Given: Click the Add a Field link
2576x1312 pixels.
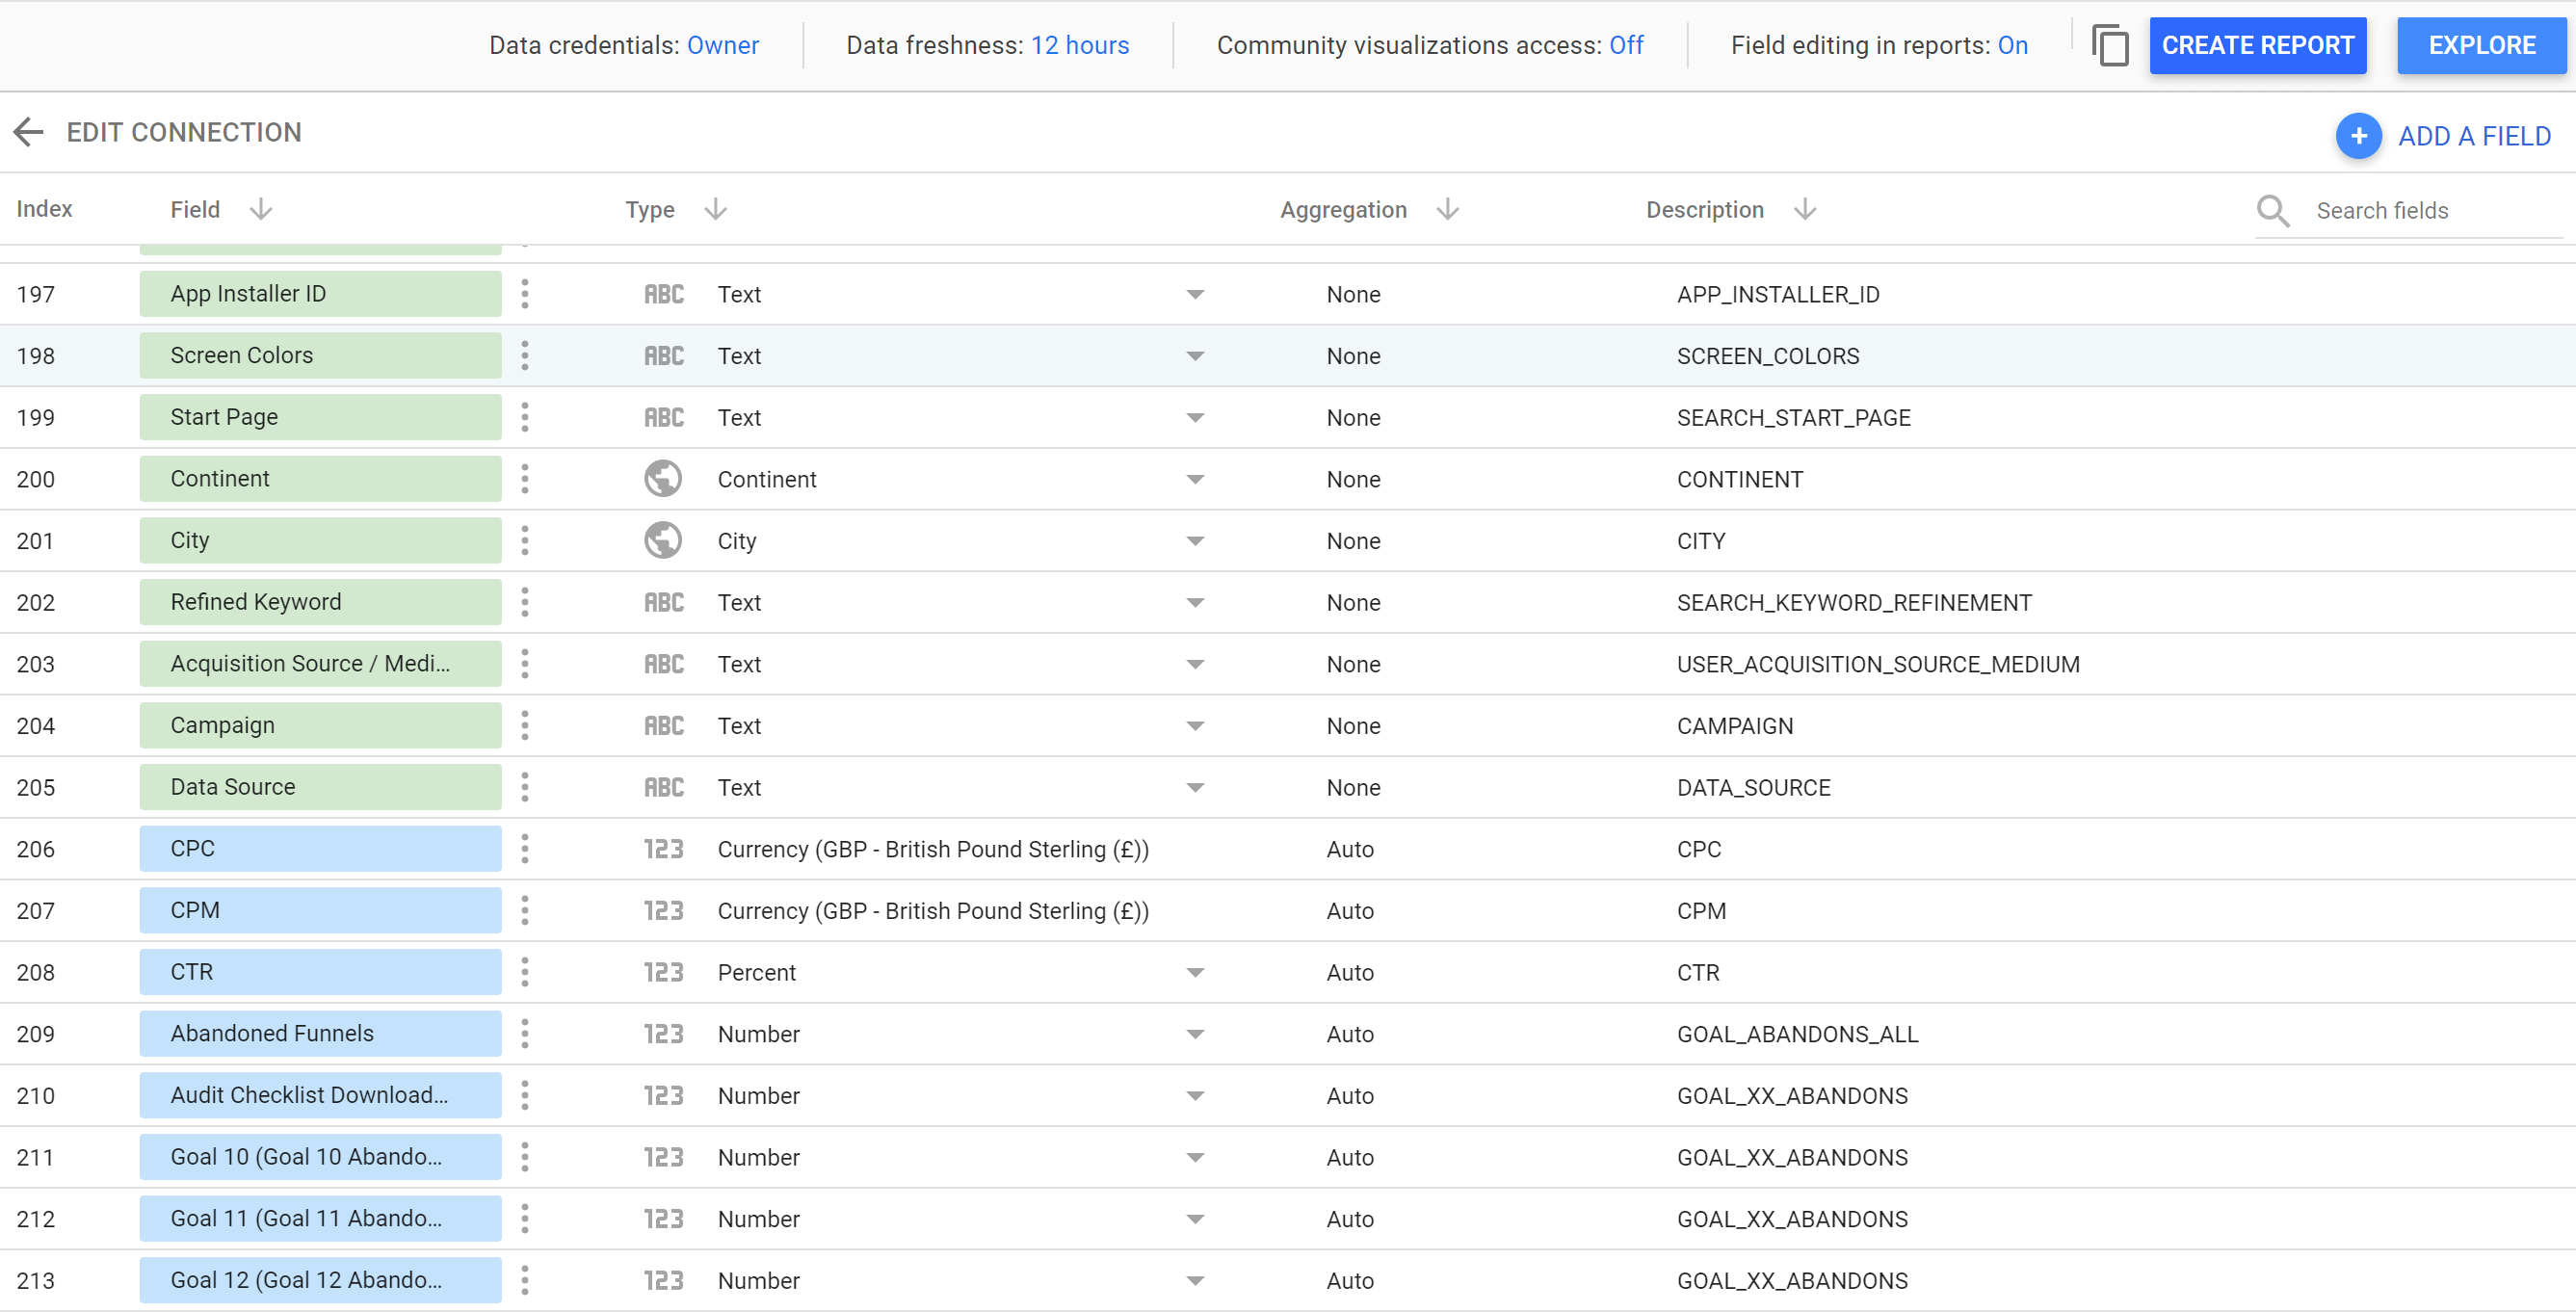Looking at the screenshot, I should [x=2474, y=136].
